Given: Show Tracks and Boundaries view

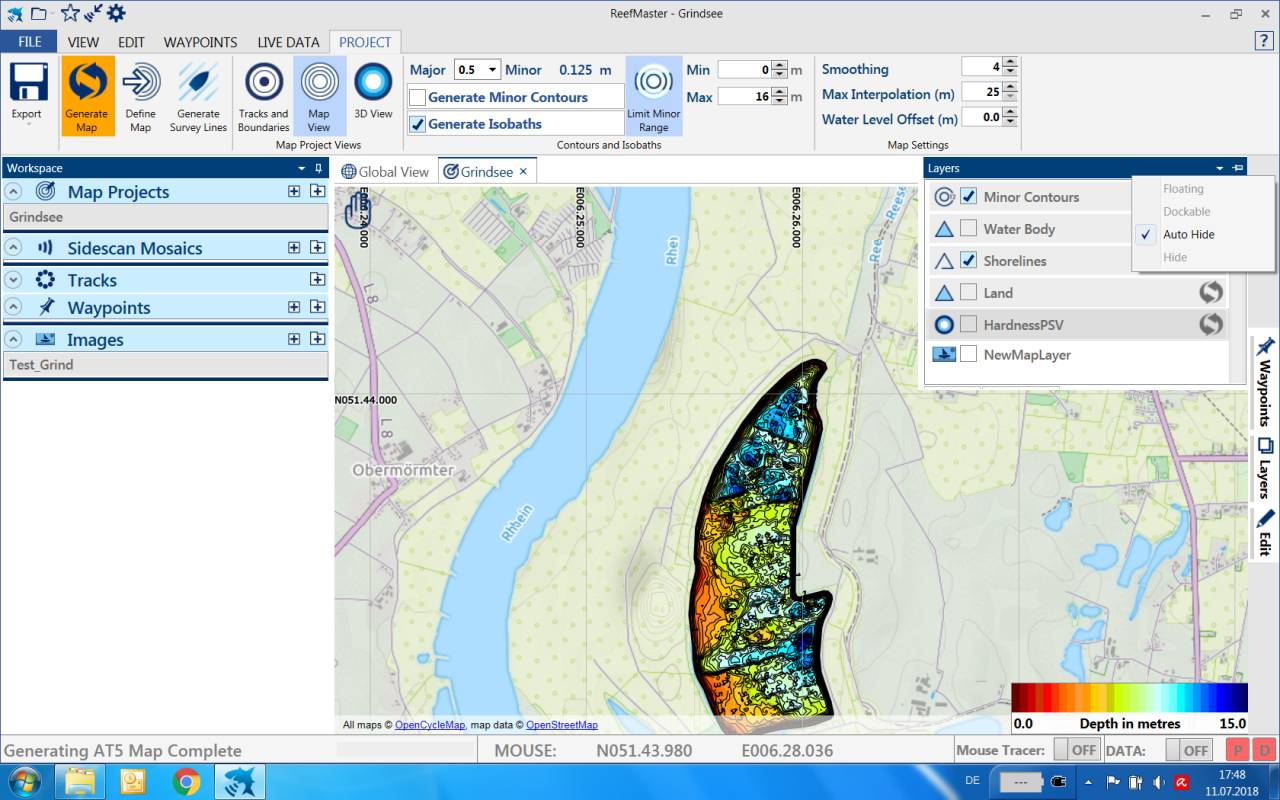Looking at the screenshot, I should point(264,82).
